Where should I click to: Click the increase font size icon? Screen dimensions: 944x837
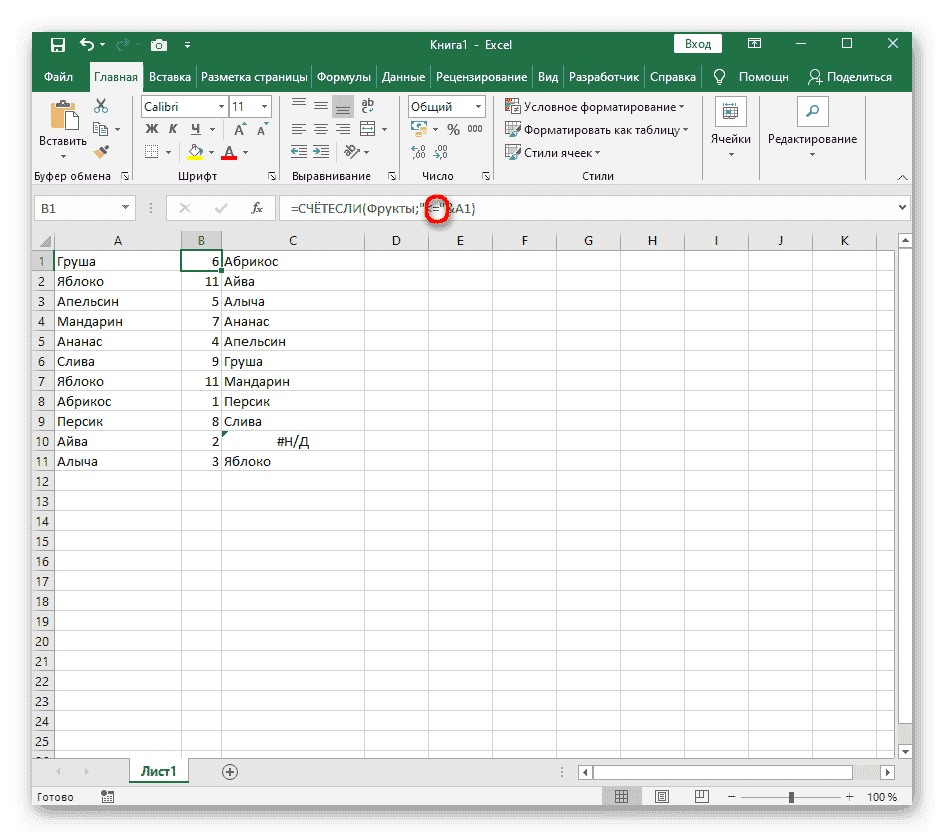pyautogui.click(x=240, y=129)
